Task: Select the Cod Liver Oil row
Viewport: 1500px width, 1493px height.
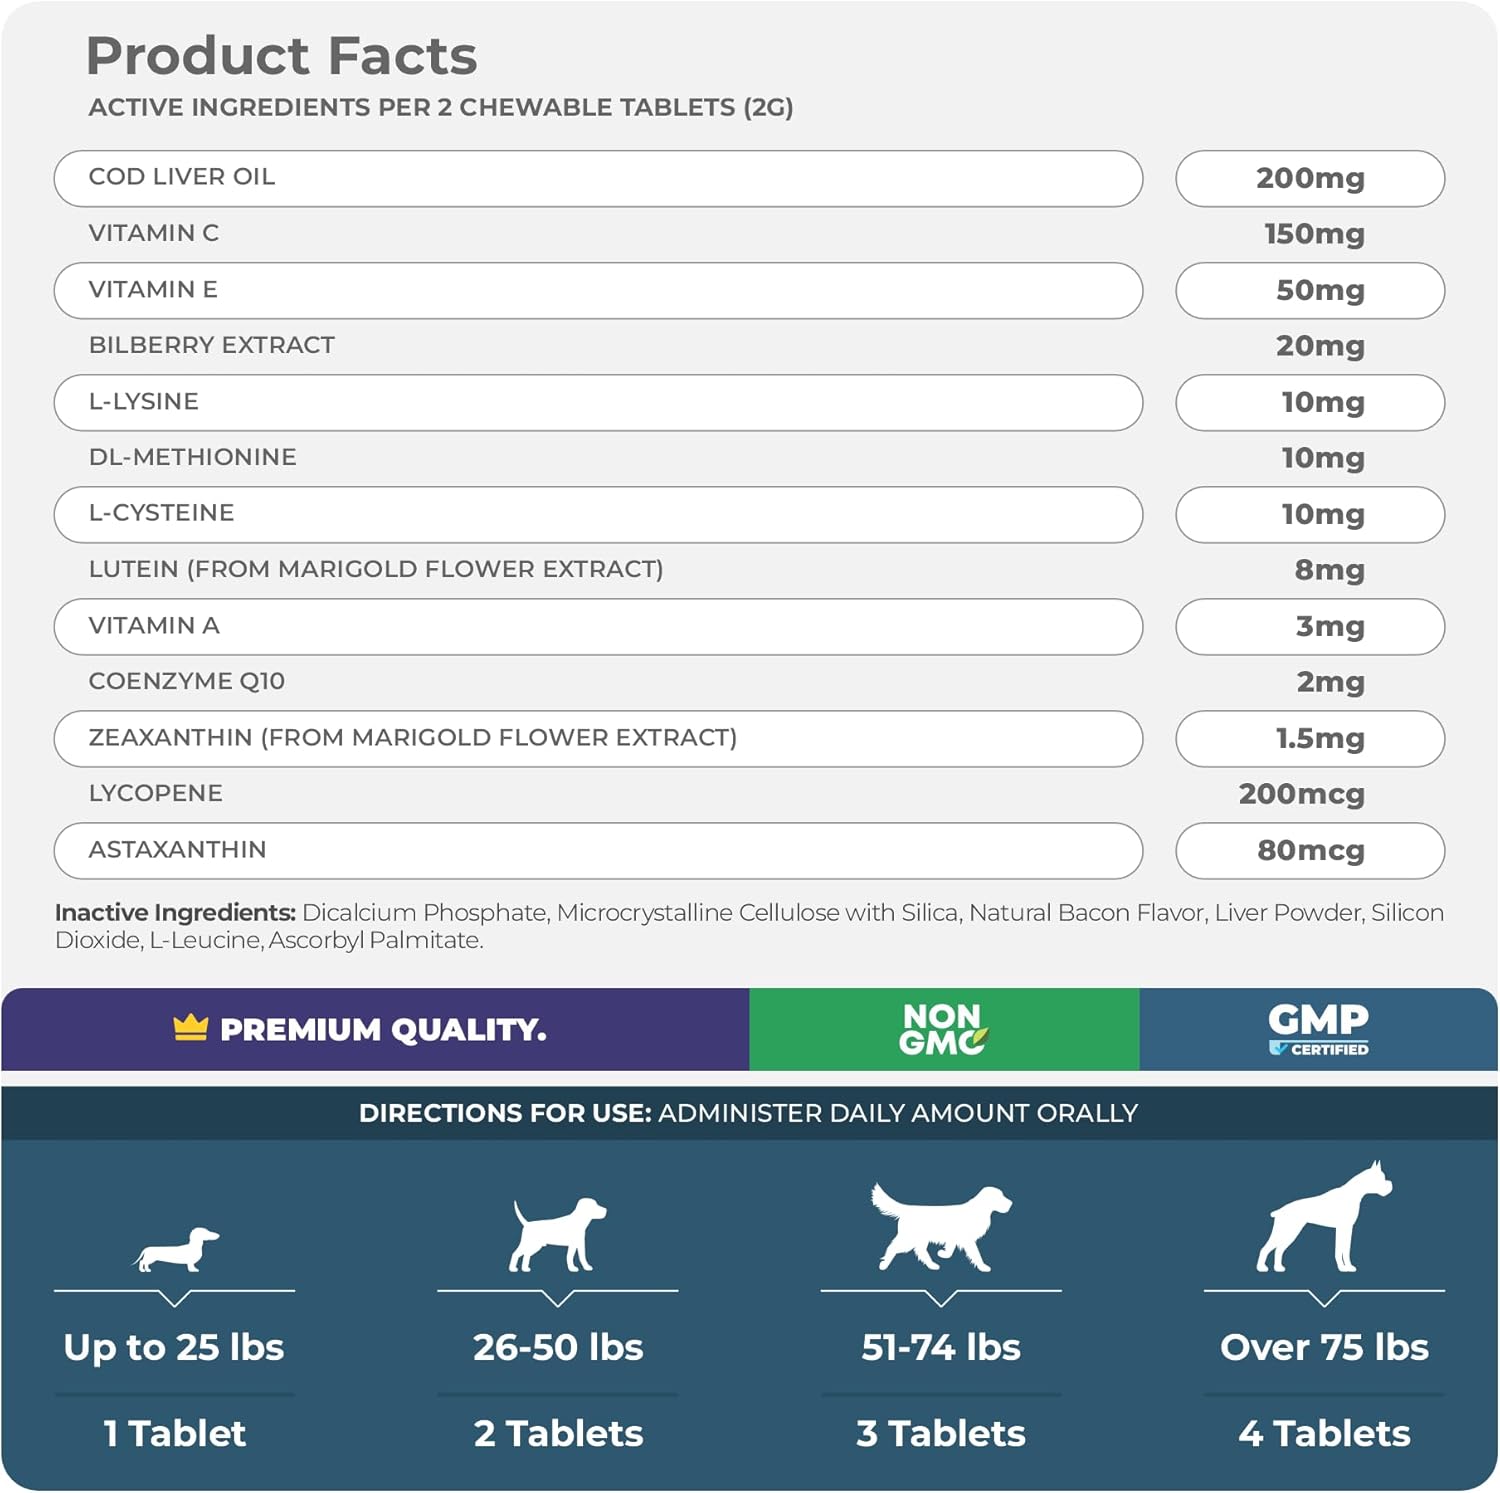Action: (x=598, y=178)
